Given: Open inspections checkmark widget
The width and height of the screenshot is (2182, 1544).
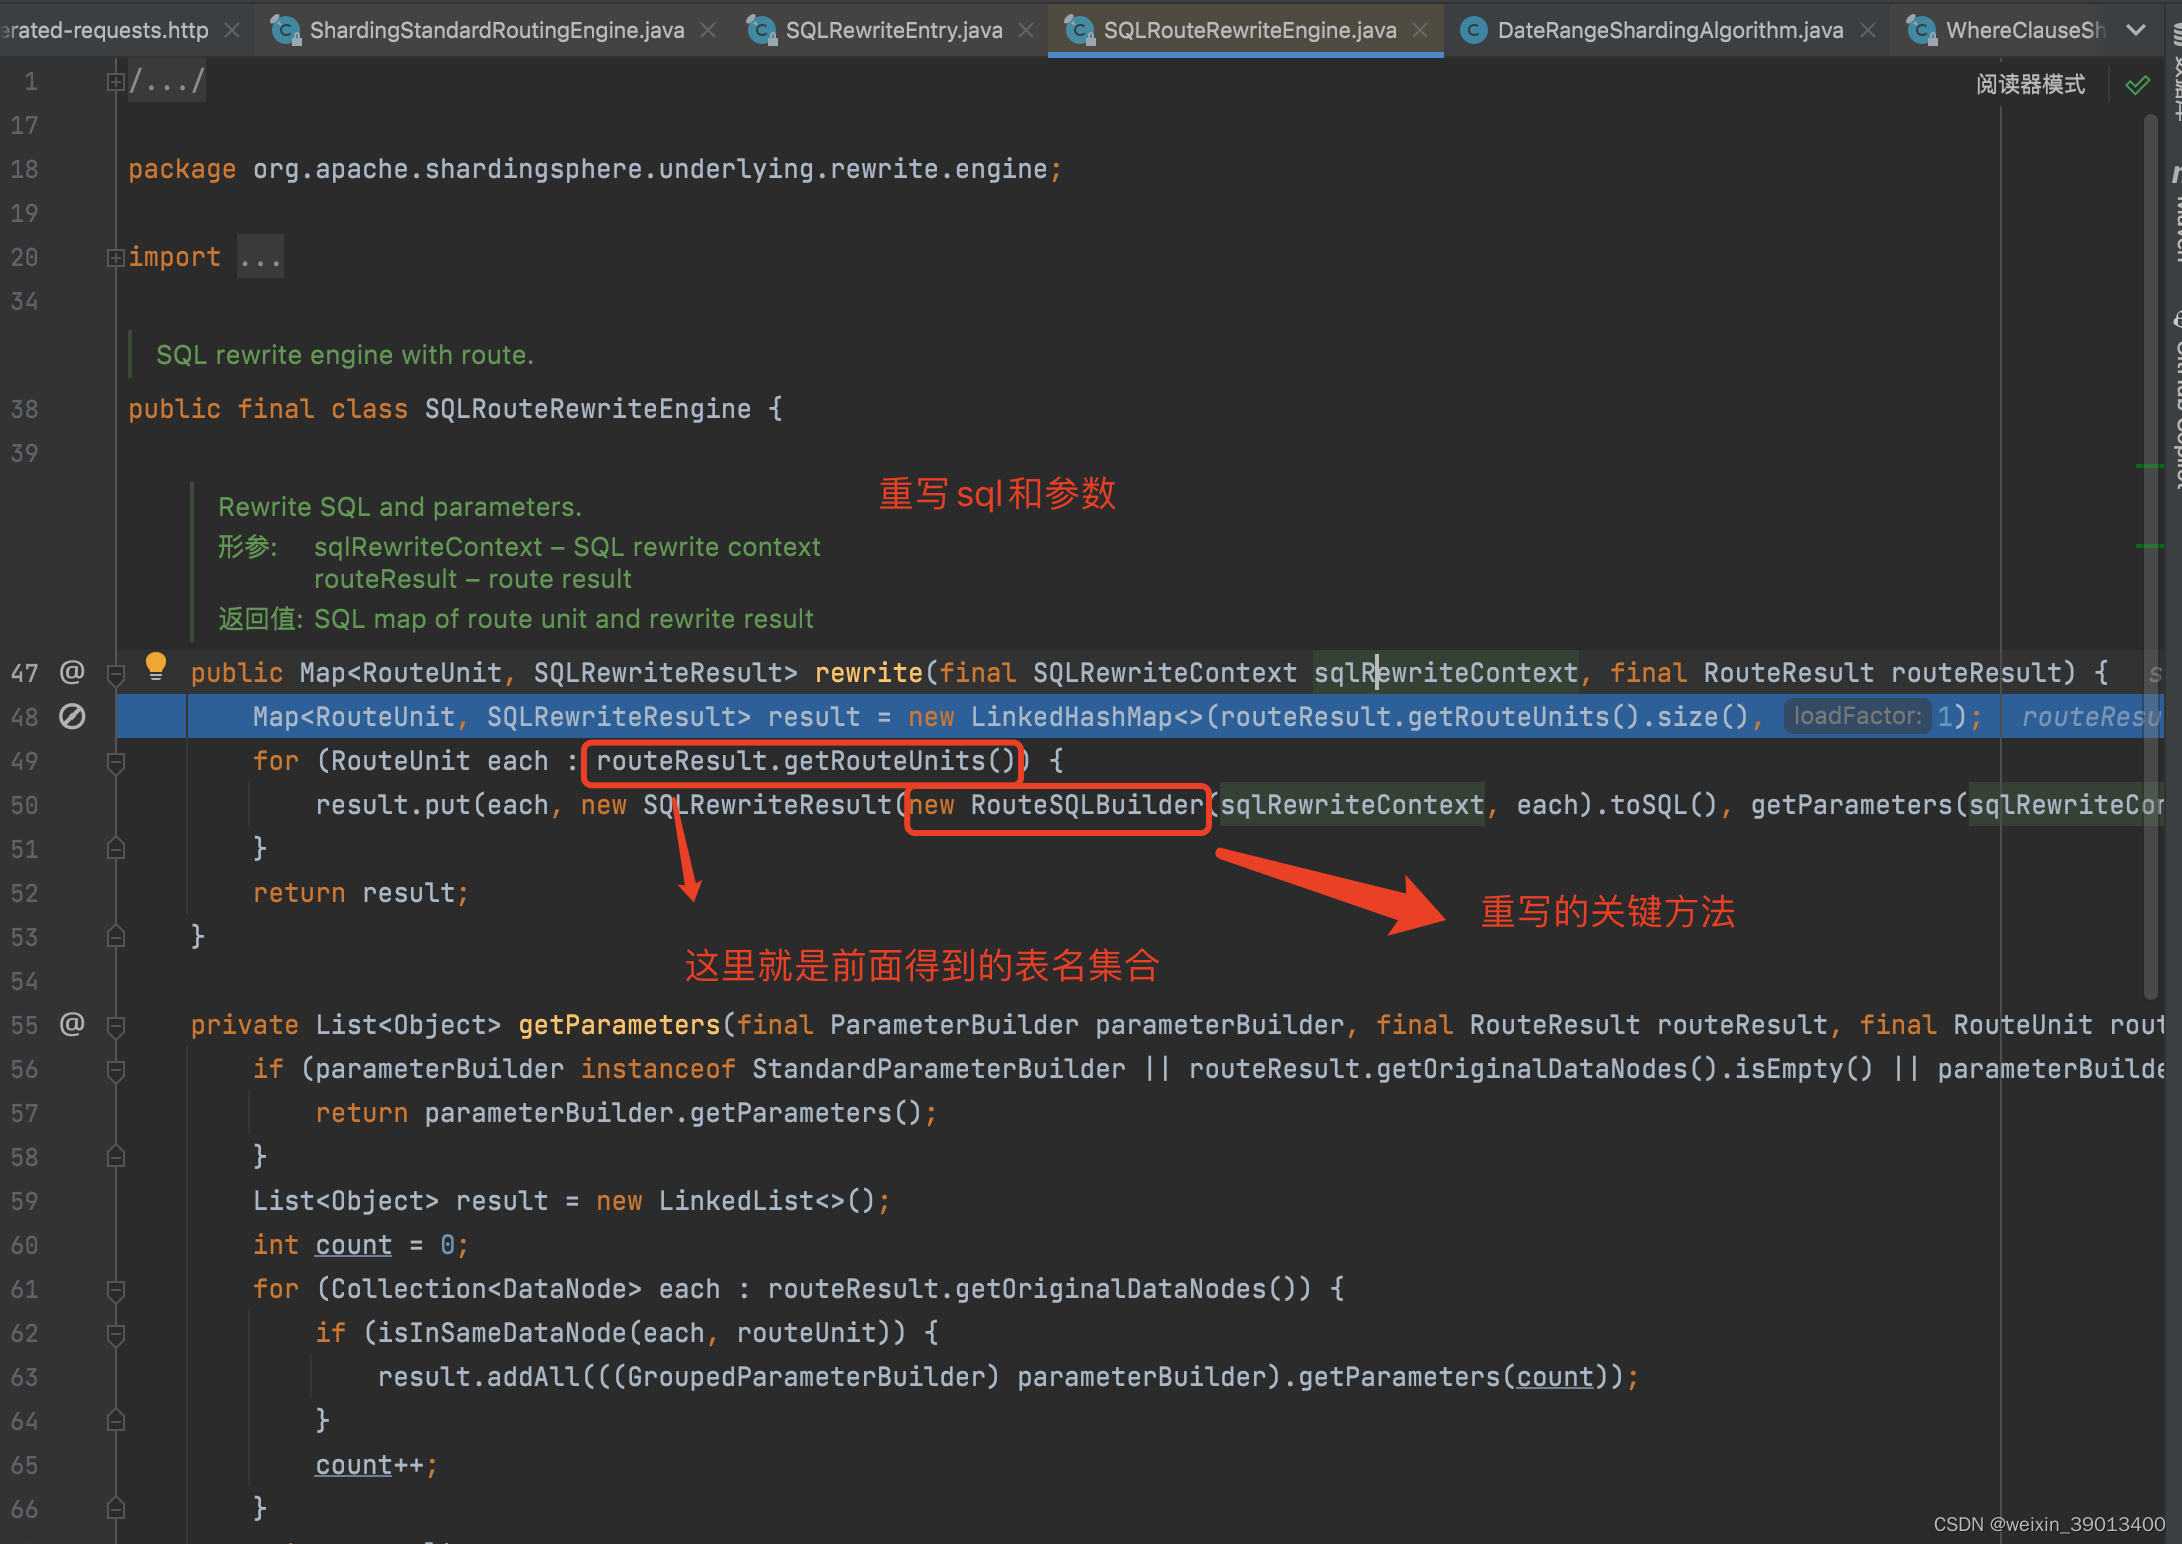Looking at the screenshot, I should (x=2137, y=85).
